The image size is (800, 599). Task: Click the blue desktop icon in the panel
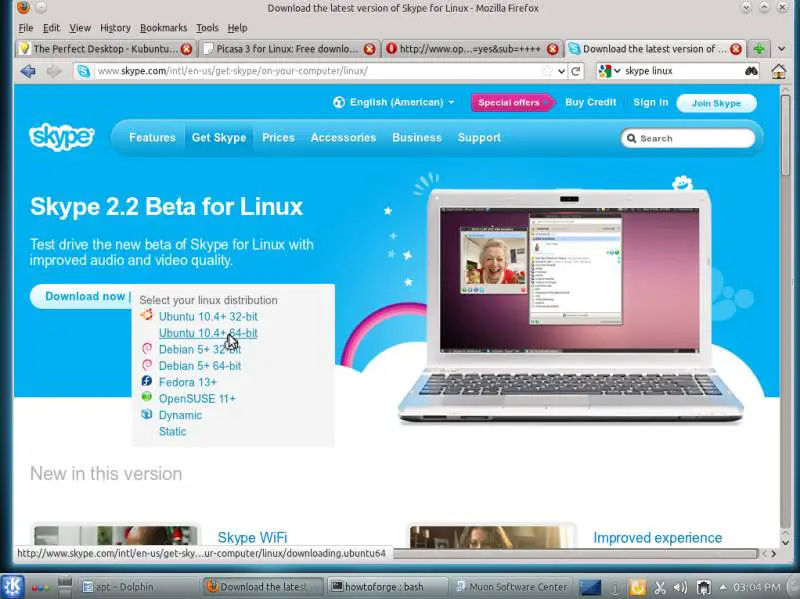(x=590, y=587)
